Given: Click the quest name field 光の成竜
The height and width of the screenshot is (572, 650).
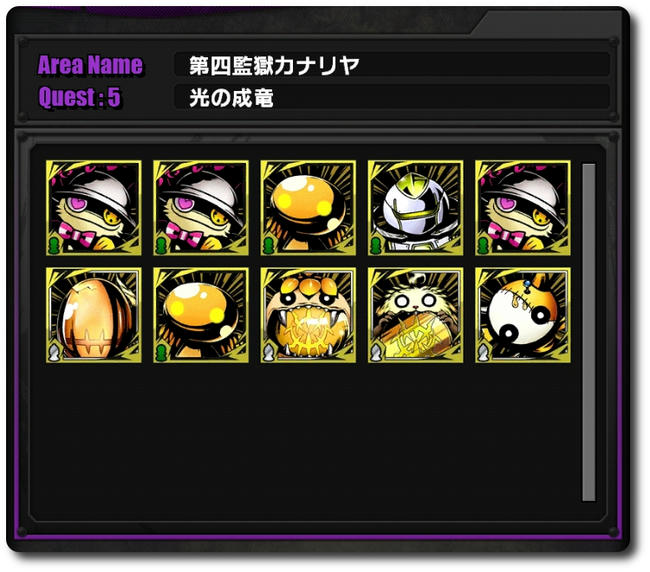Looking at the screenshot, I should 392,97.
